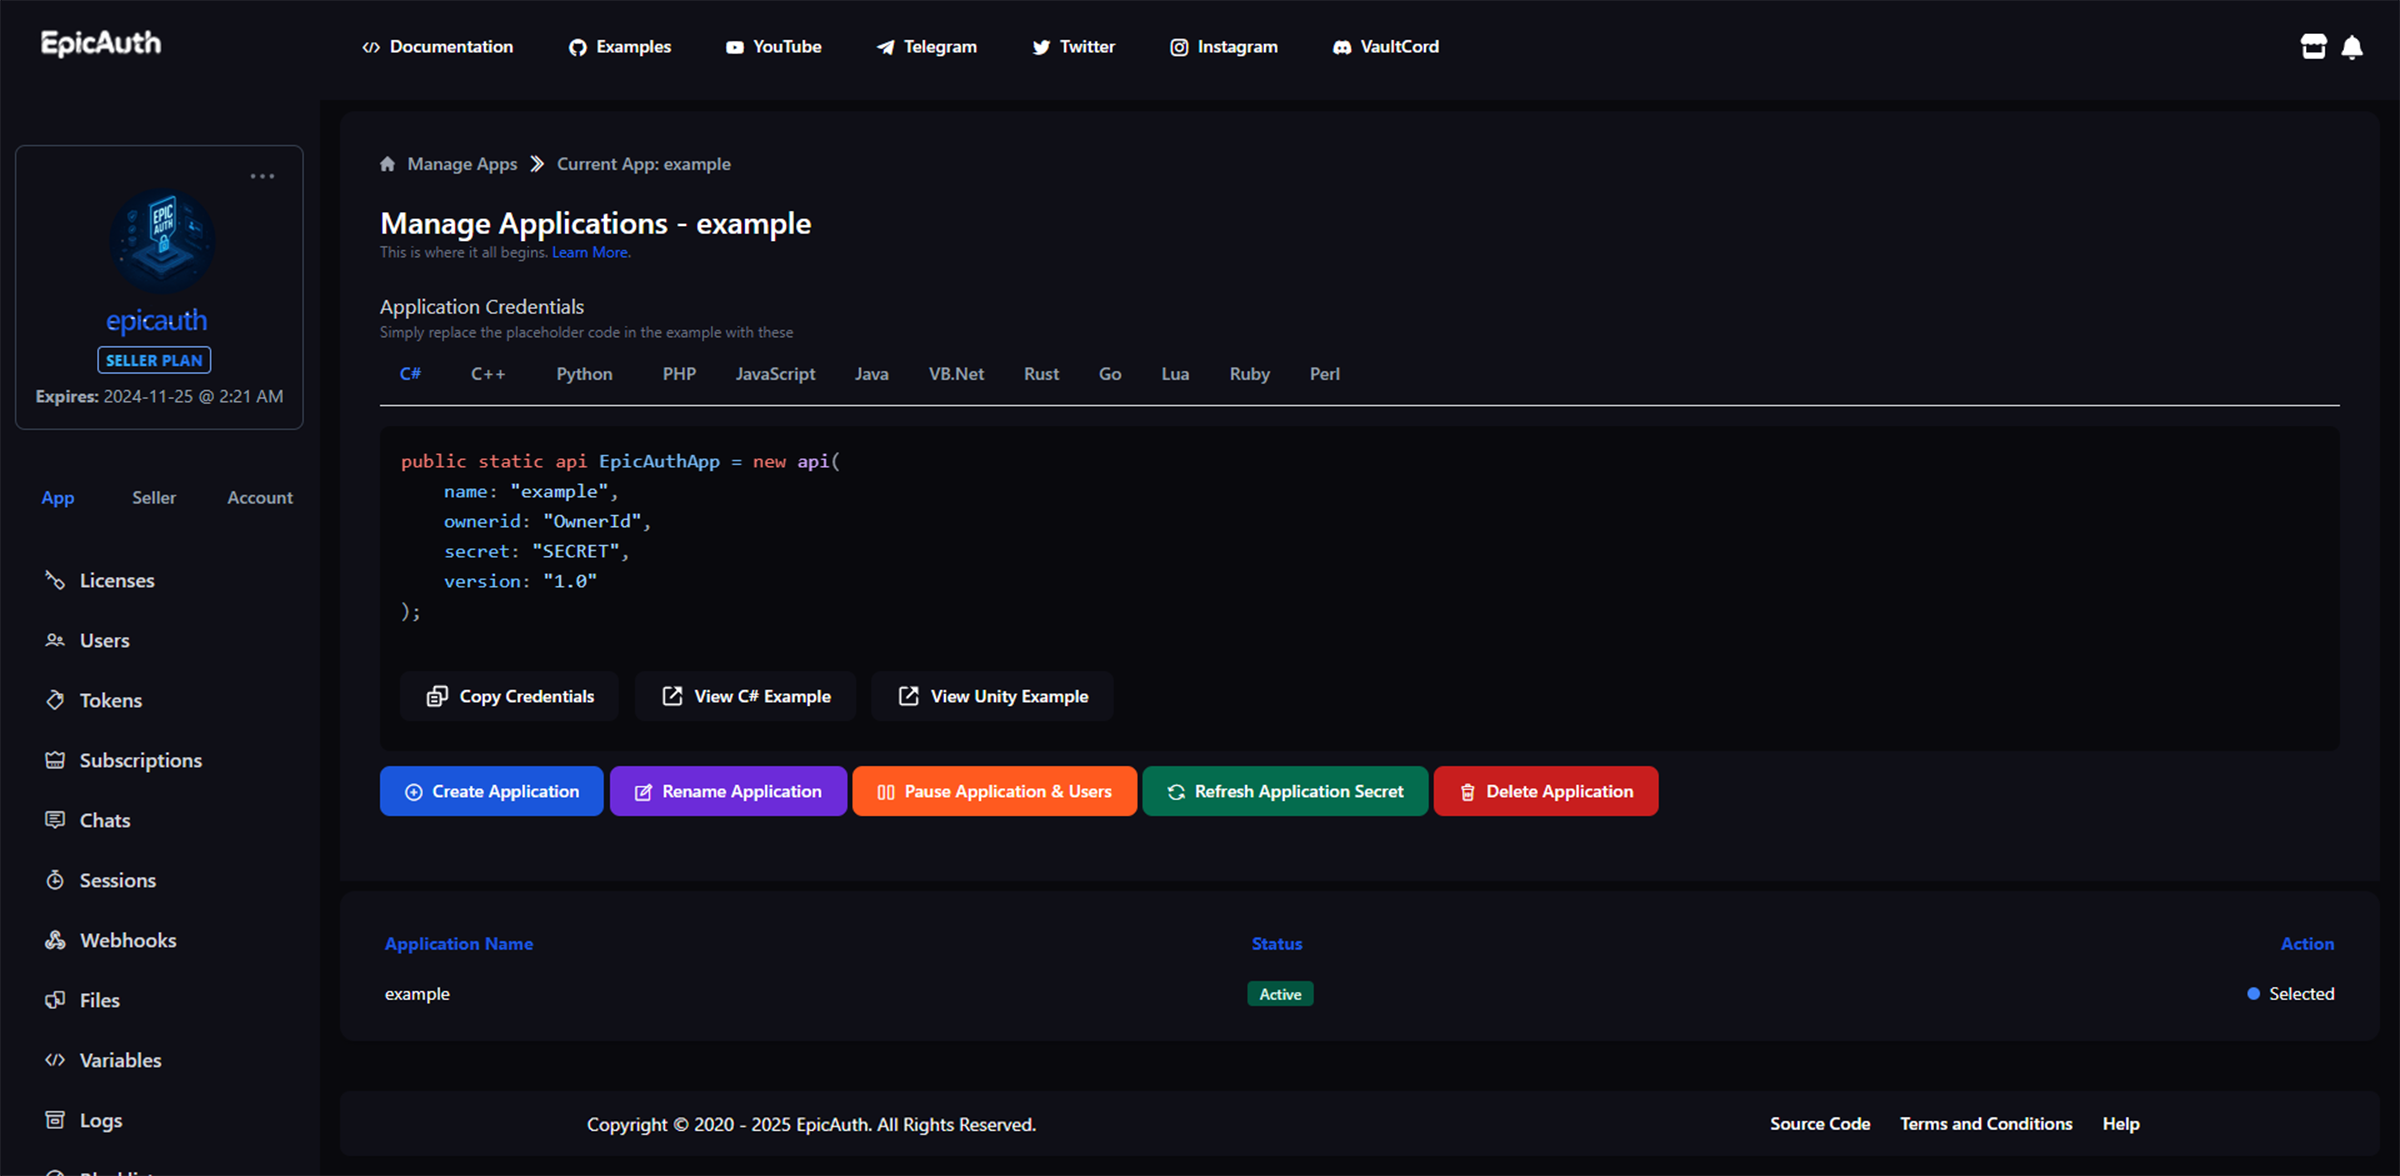Click the Create Application button

click(491, 791)
